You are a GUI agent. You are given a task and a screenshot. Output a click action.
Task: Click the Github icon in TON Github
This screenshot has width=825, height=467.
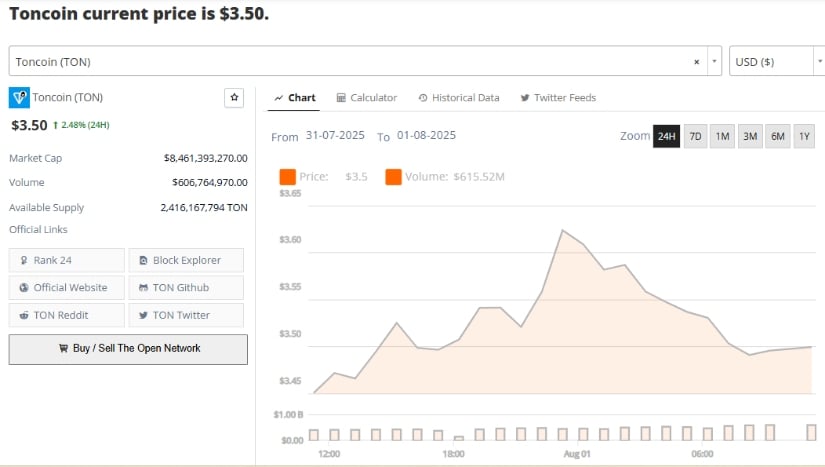coord(143,288)
